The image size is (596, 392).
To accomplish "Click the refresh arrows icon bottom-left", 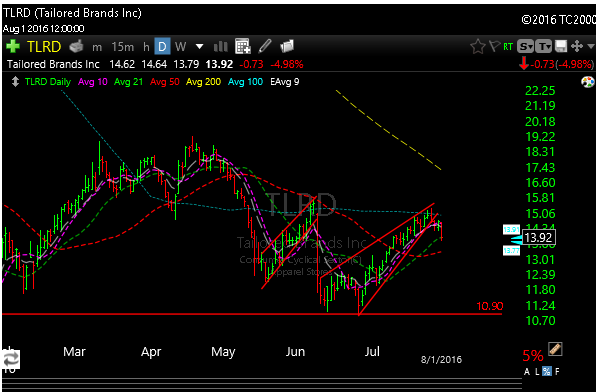I will click(11, 359).
